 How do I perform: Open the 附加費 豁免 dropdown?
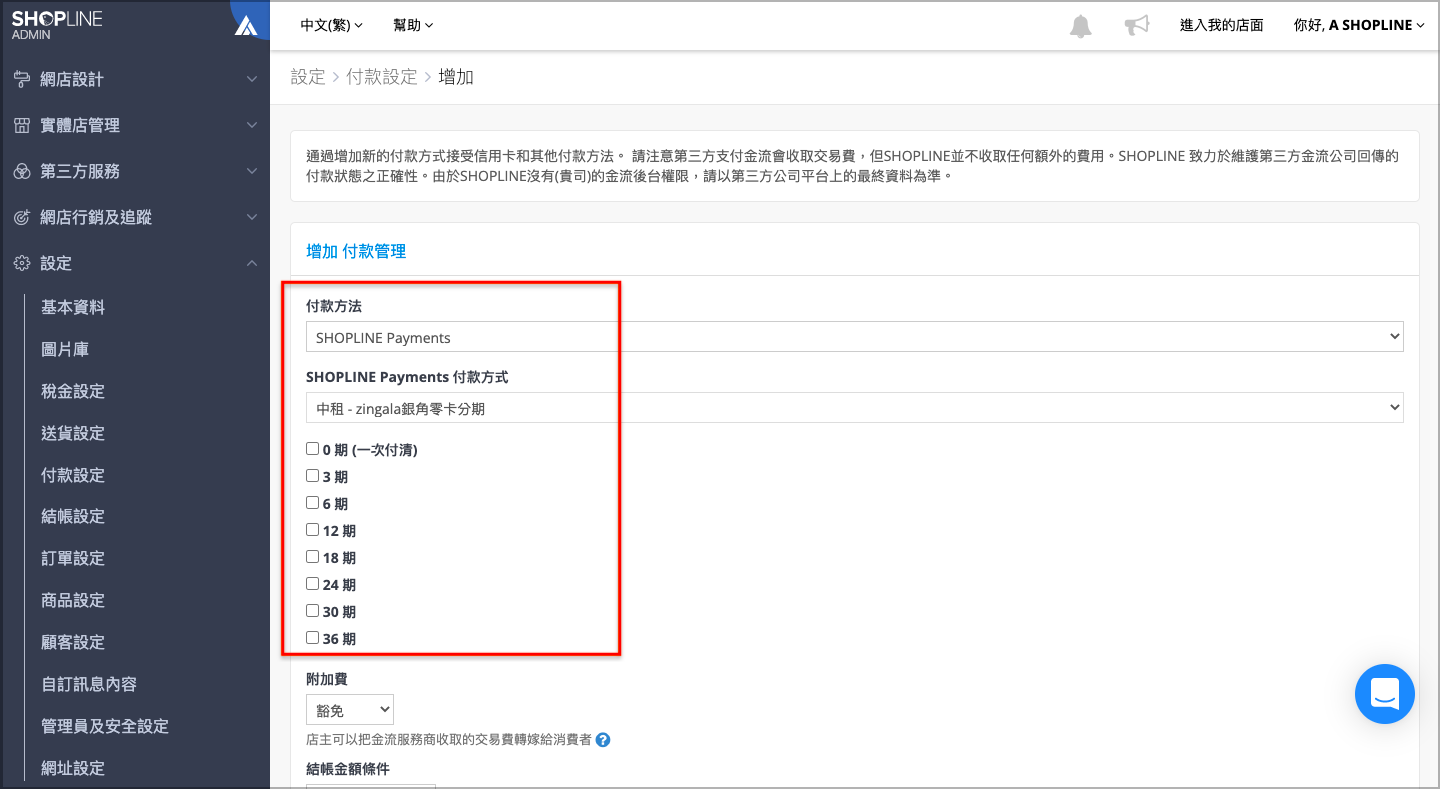[x=349, y=709]
